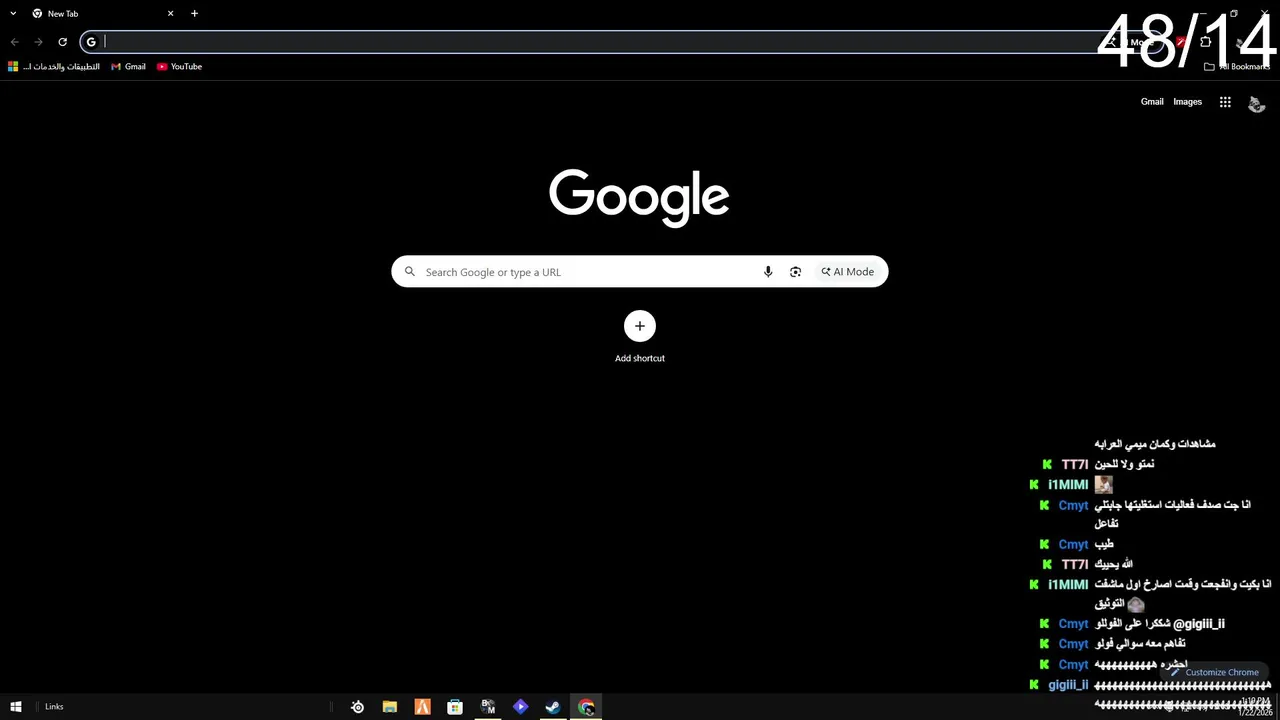Open the YouTube bookmark
The height and width of the screenshot is (720, 1280).
(179, 67)
